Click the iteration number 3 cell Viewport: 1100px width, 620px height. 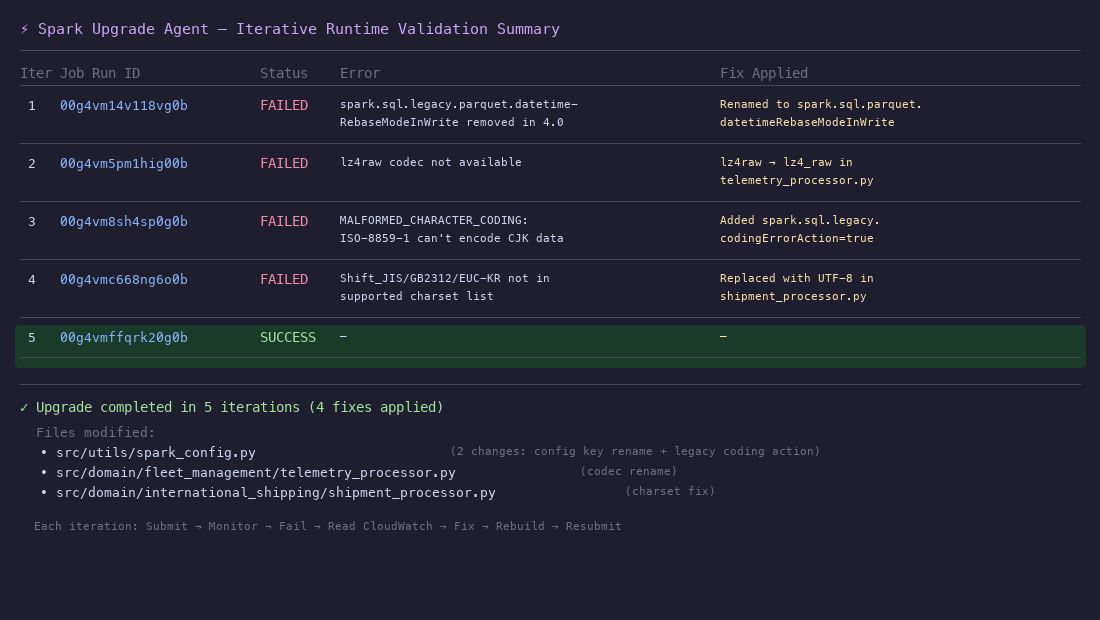coord(32,222)
